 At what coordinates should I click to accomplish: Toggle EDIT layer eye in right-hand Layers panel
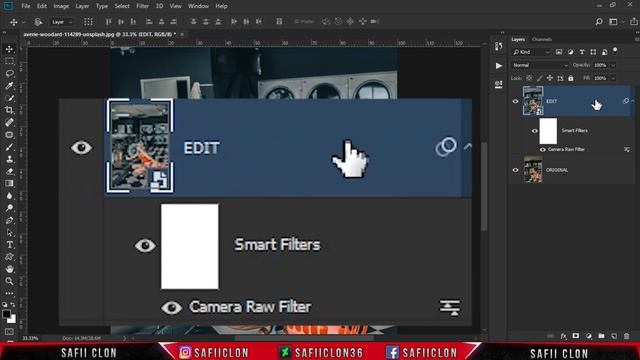515,101
